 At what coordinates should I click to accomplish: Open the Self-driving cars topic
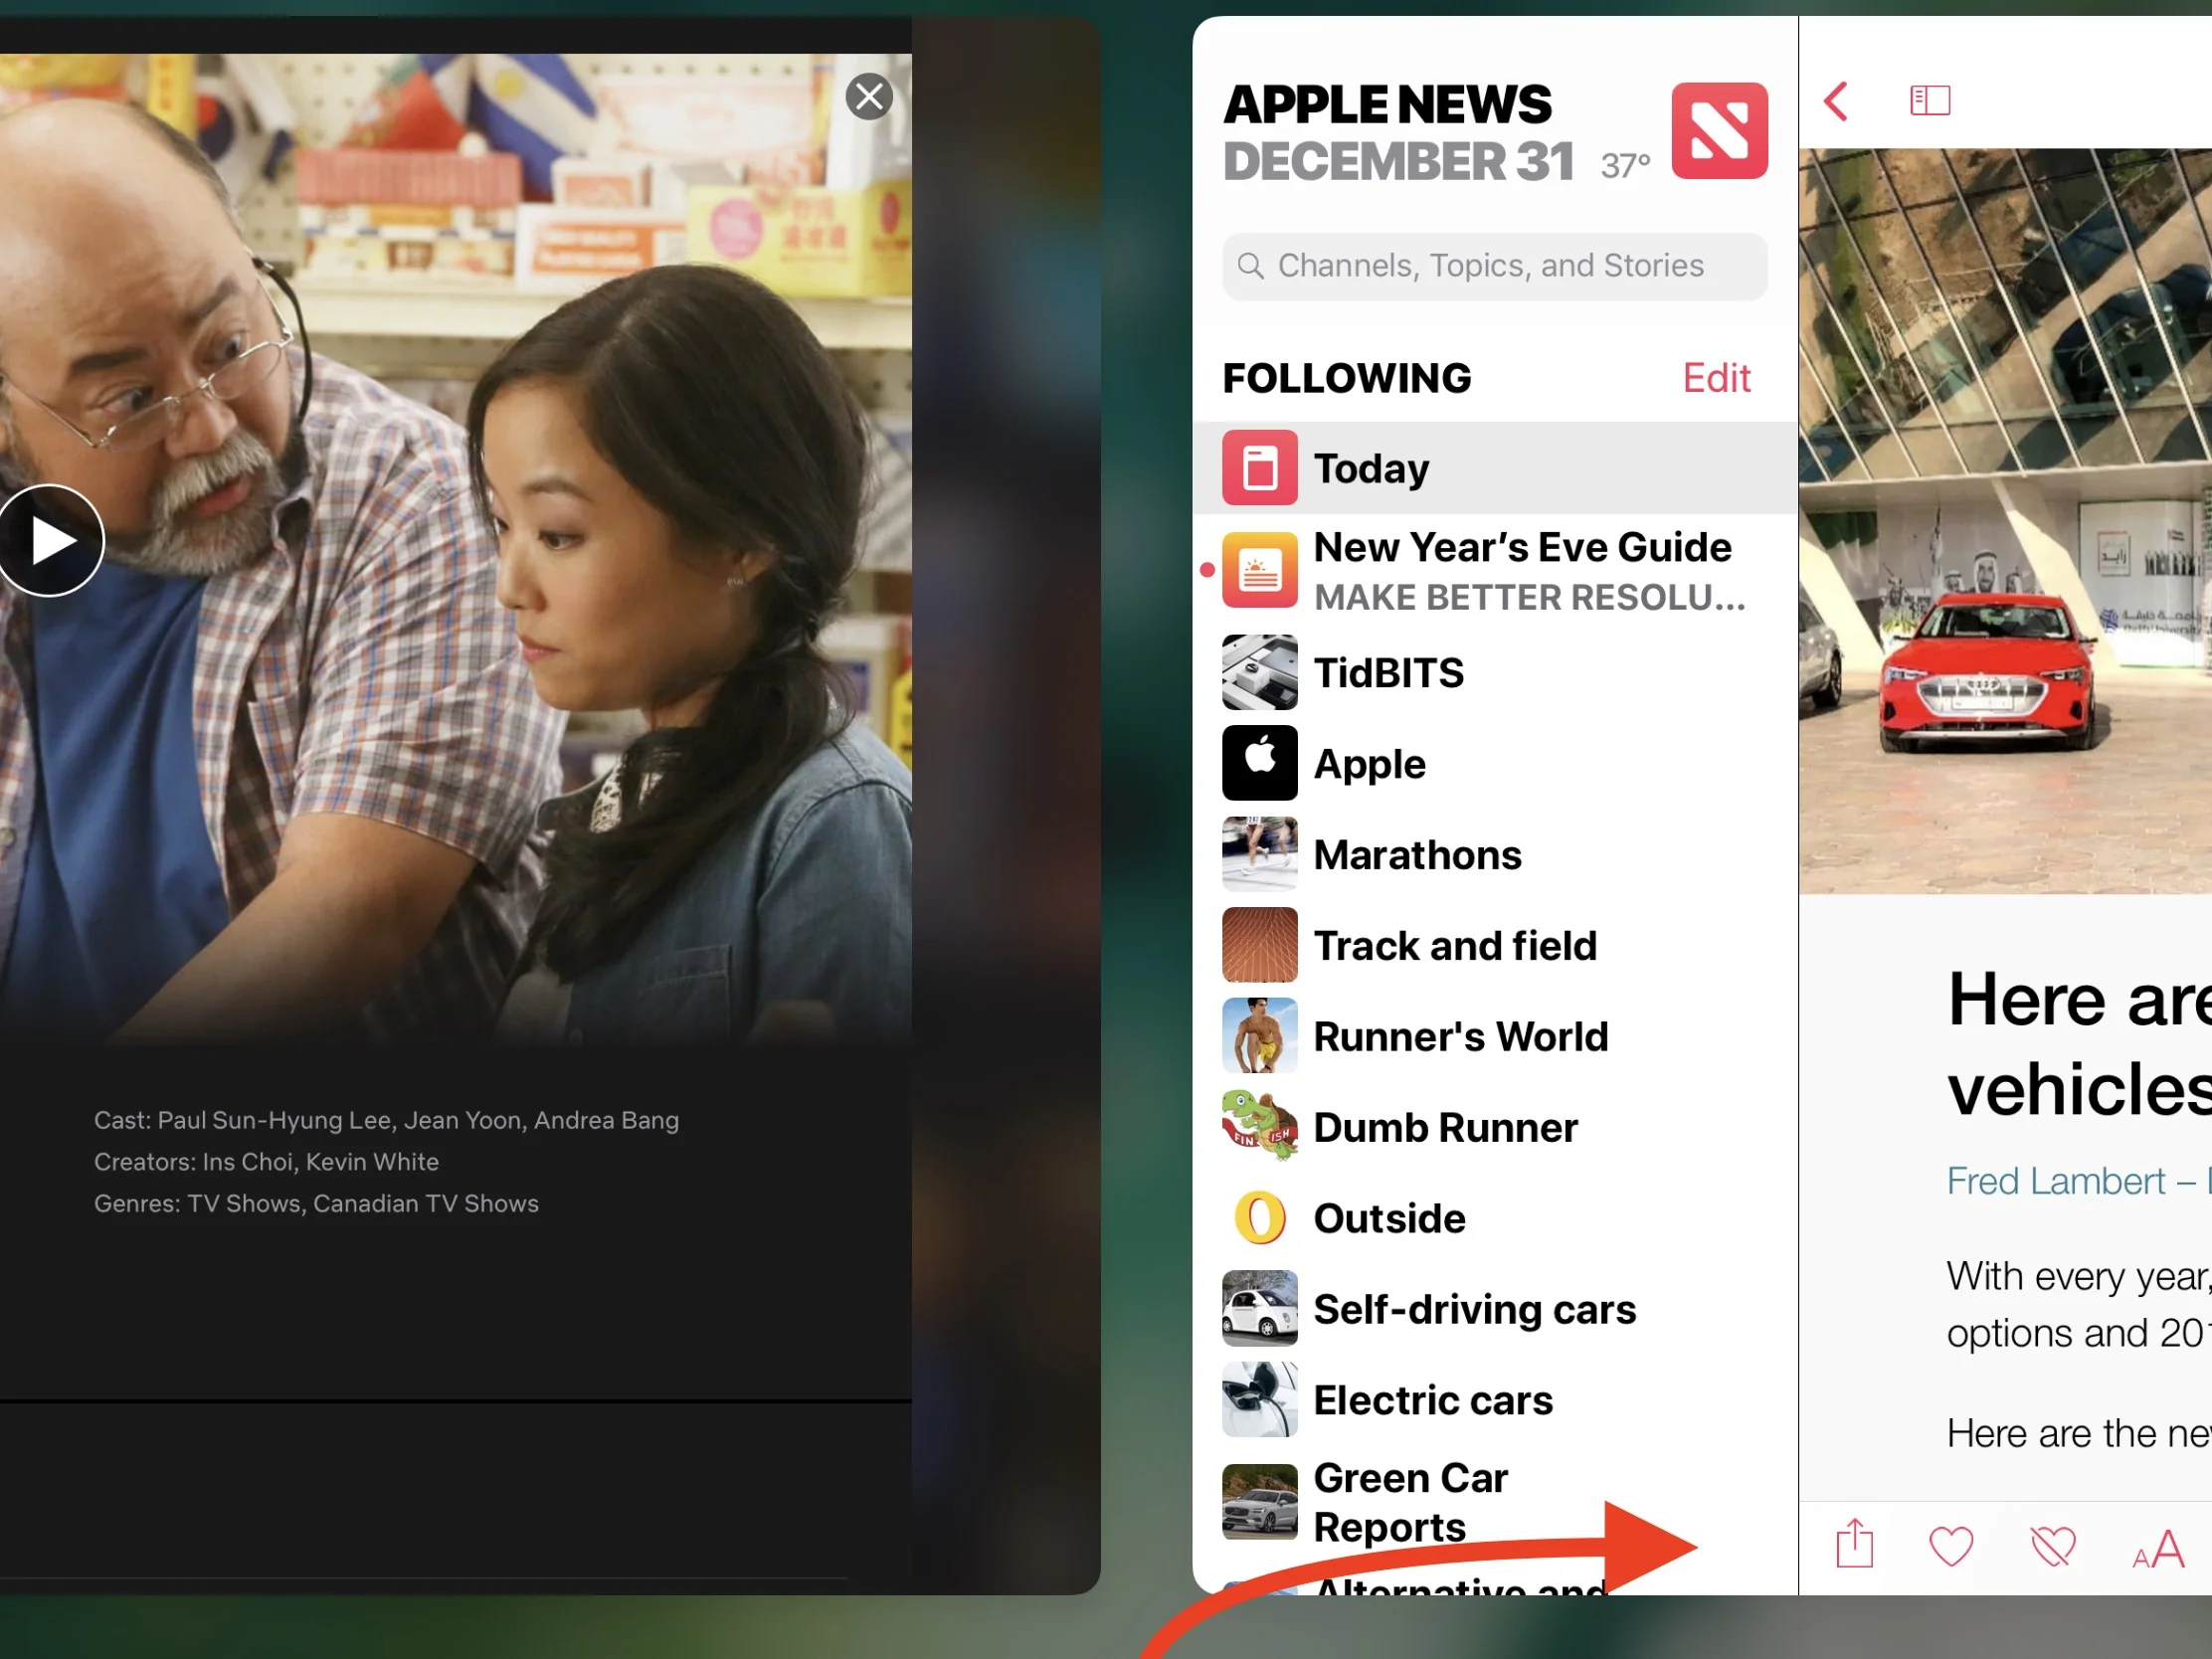[x=1494, y=1310]
